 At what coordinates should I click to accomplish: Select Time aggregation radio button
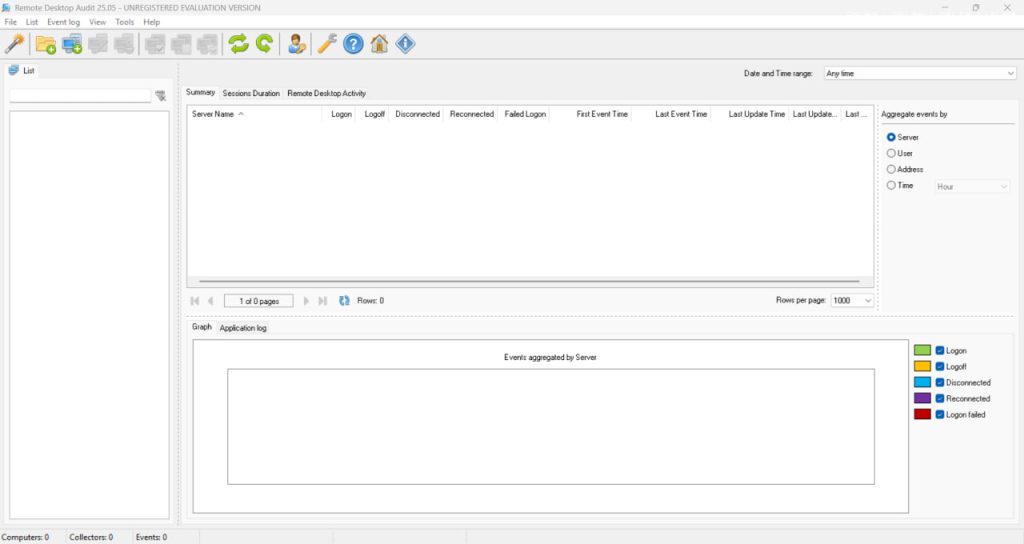coord(891,185)
